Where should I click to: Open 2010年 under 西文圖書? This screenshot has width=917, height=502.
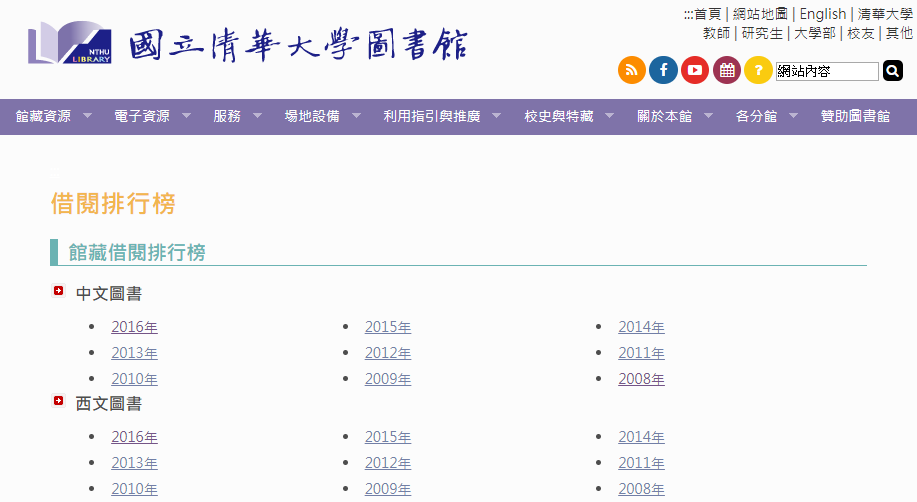coord(135,489)
